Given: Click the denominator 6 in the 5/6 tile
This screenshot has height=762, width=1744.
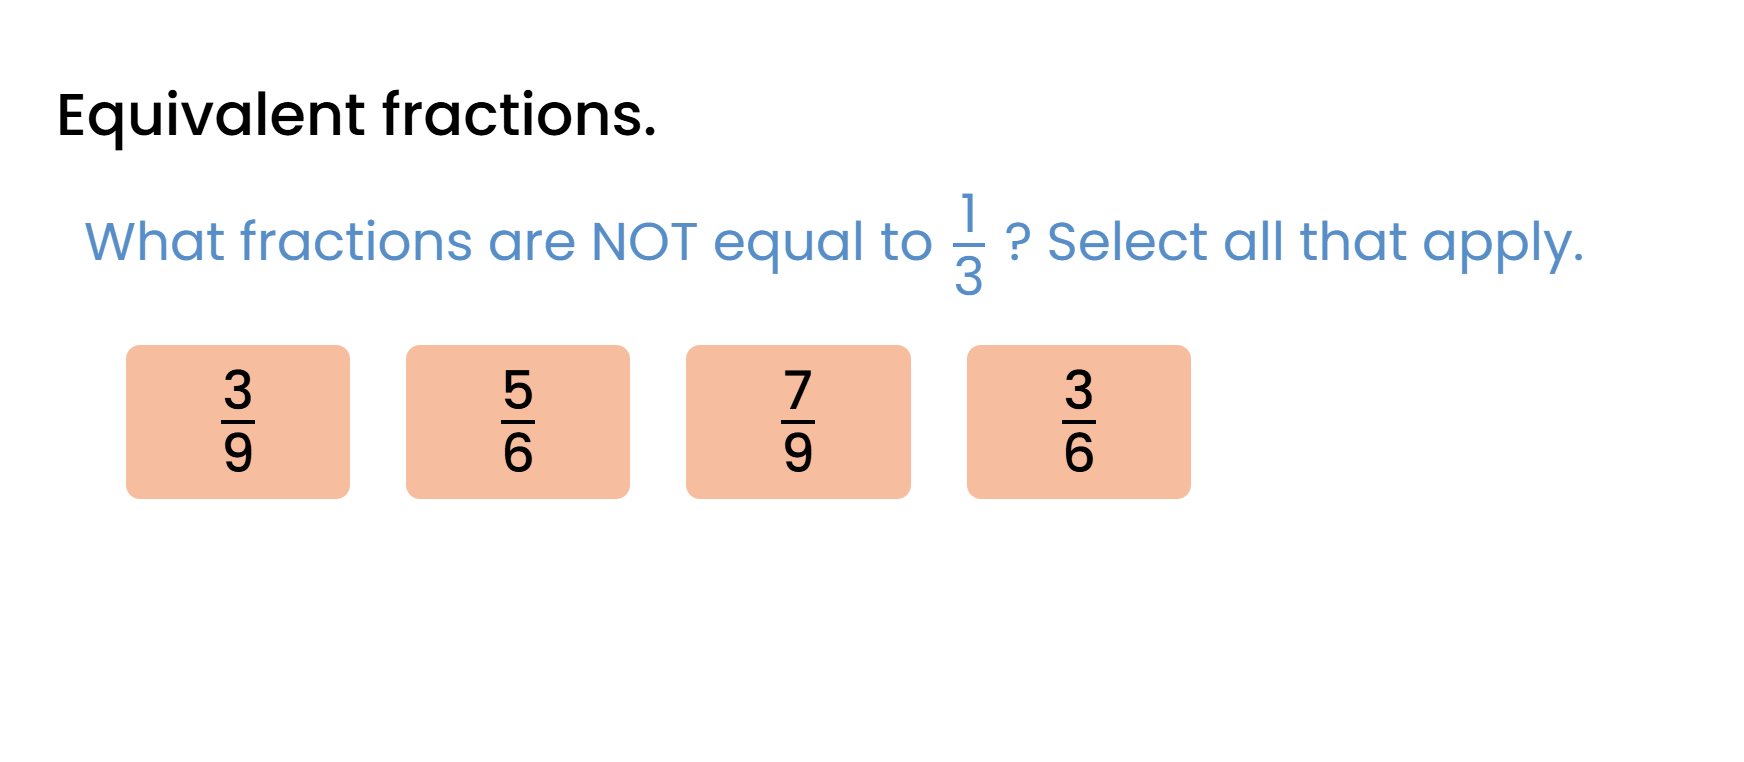Looking at the screenshot, I should point(518,452).
